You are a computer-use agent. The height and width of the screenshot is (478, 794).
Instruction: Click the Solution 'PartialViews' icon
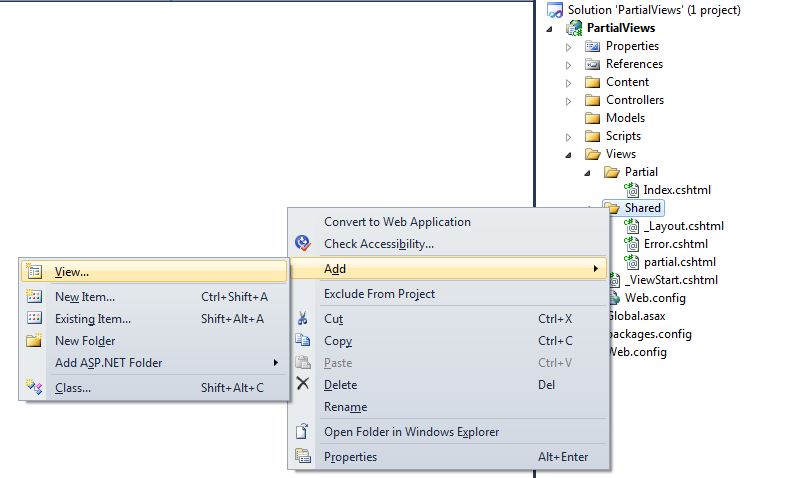tap(555, 10)
